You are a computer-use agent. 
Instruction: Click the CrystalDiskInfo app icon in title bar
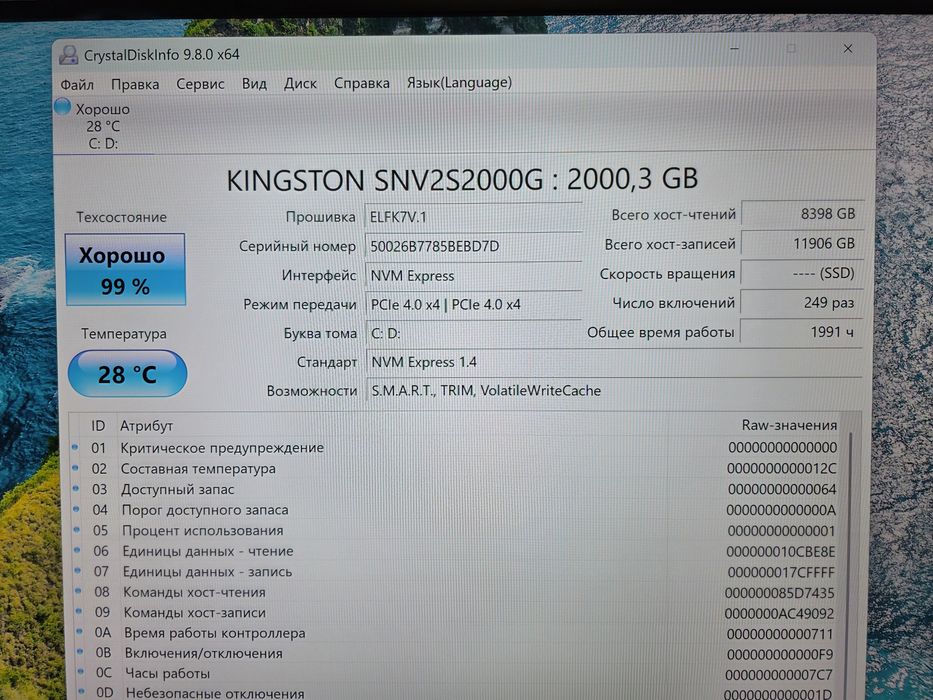click(x=68, y=55)
